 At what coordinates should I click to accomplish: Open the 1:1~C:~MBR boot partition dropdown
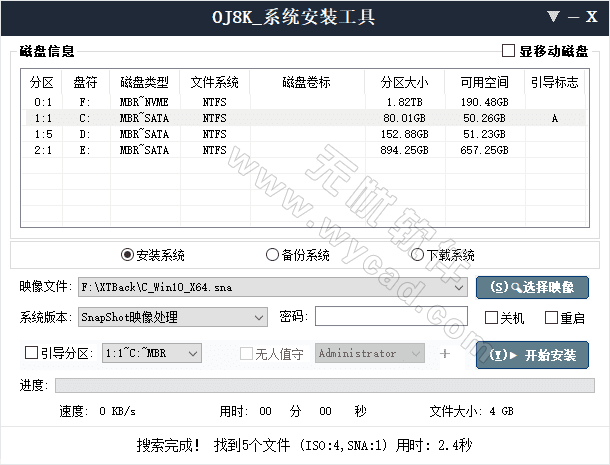[193, 353]
